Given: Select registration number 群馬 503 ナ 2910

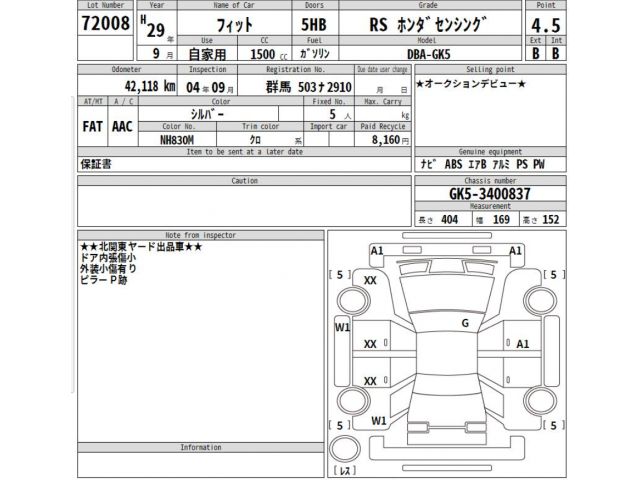Looking at the screenshot, I should (x=309, y=87).
